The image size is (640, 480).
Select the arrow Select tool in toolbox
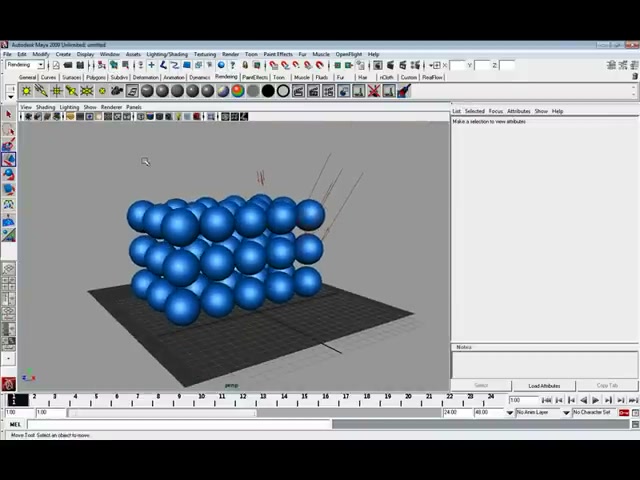coord(9,115)
